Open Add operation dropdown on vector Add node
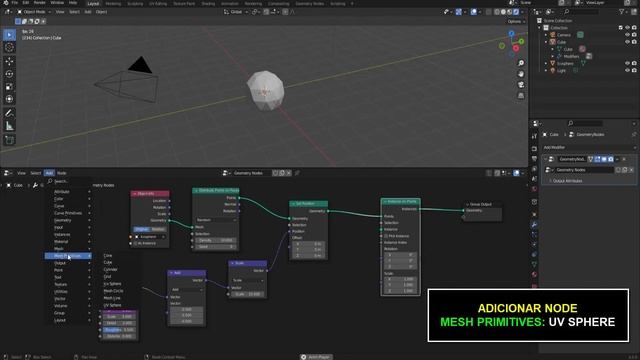640x360 pixels. point(187,289)
